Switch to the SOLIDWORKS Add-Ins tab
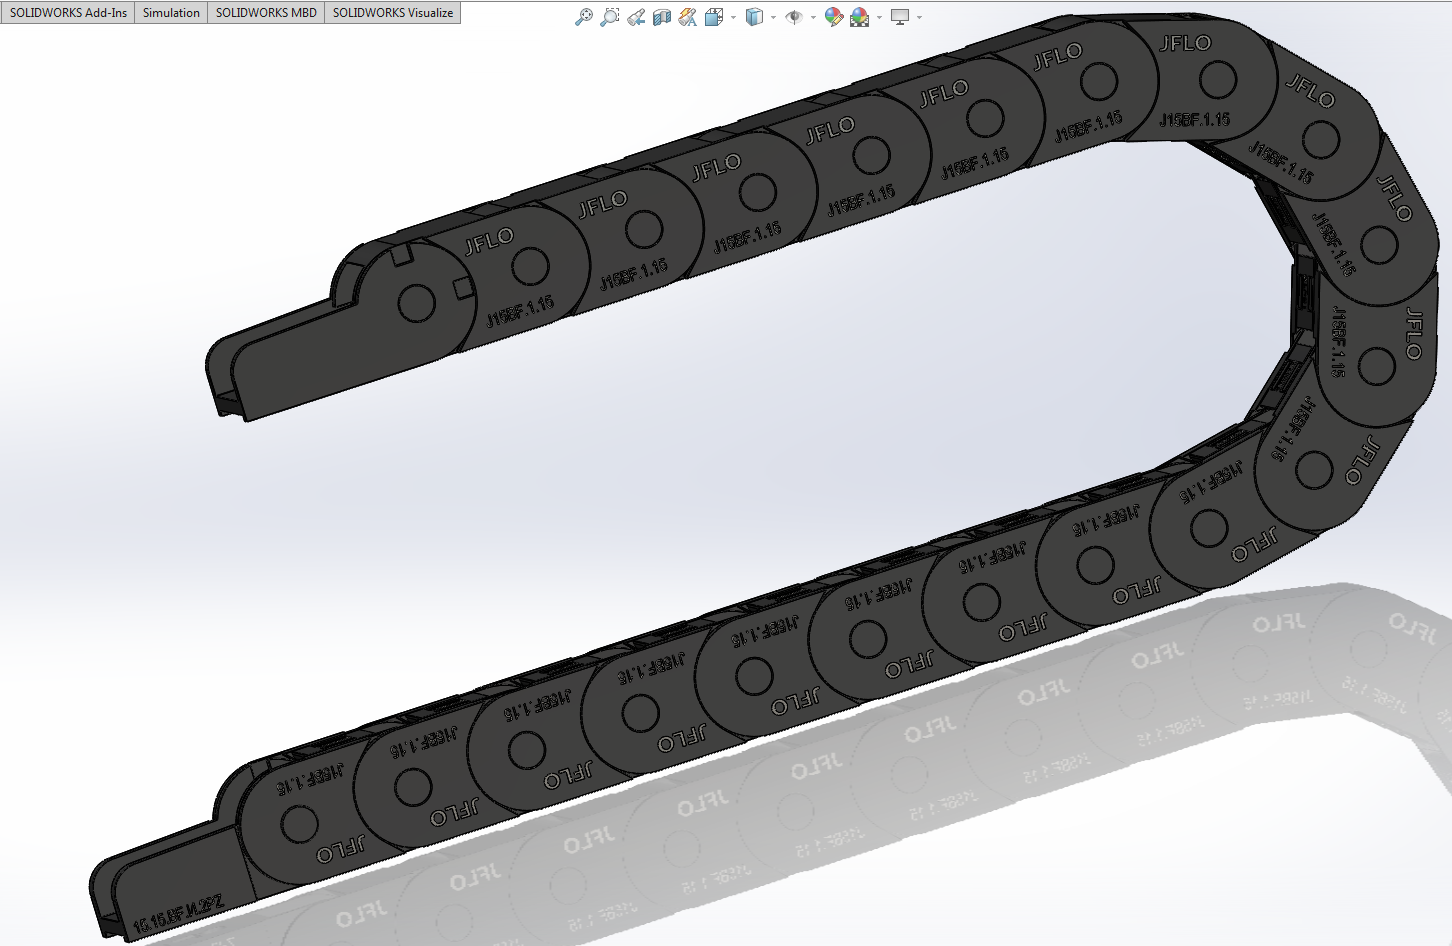Viewport: 1452px width, 946px height. [68, 13]
